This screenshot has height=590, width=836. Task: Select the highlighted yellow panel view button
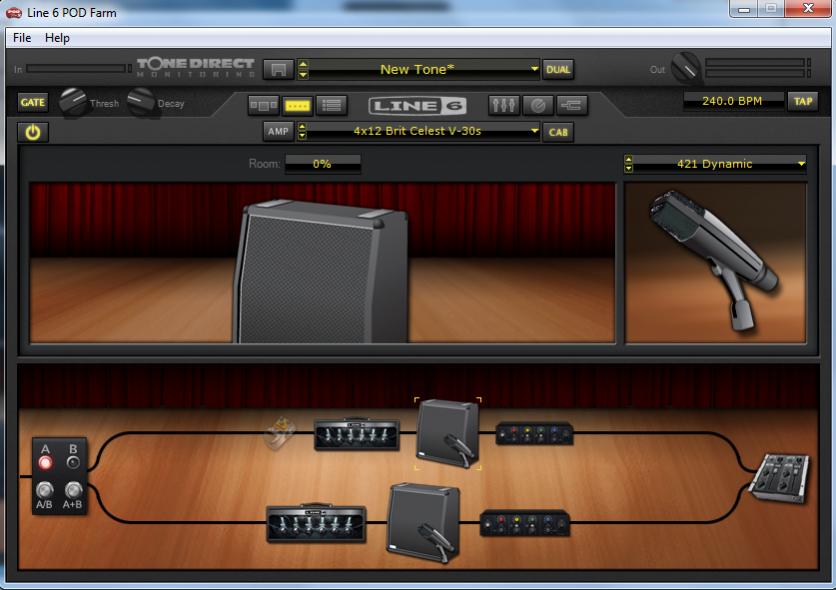click(298, 106)
